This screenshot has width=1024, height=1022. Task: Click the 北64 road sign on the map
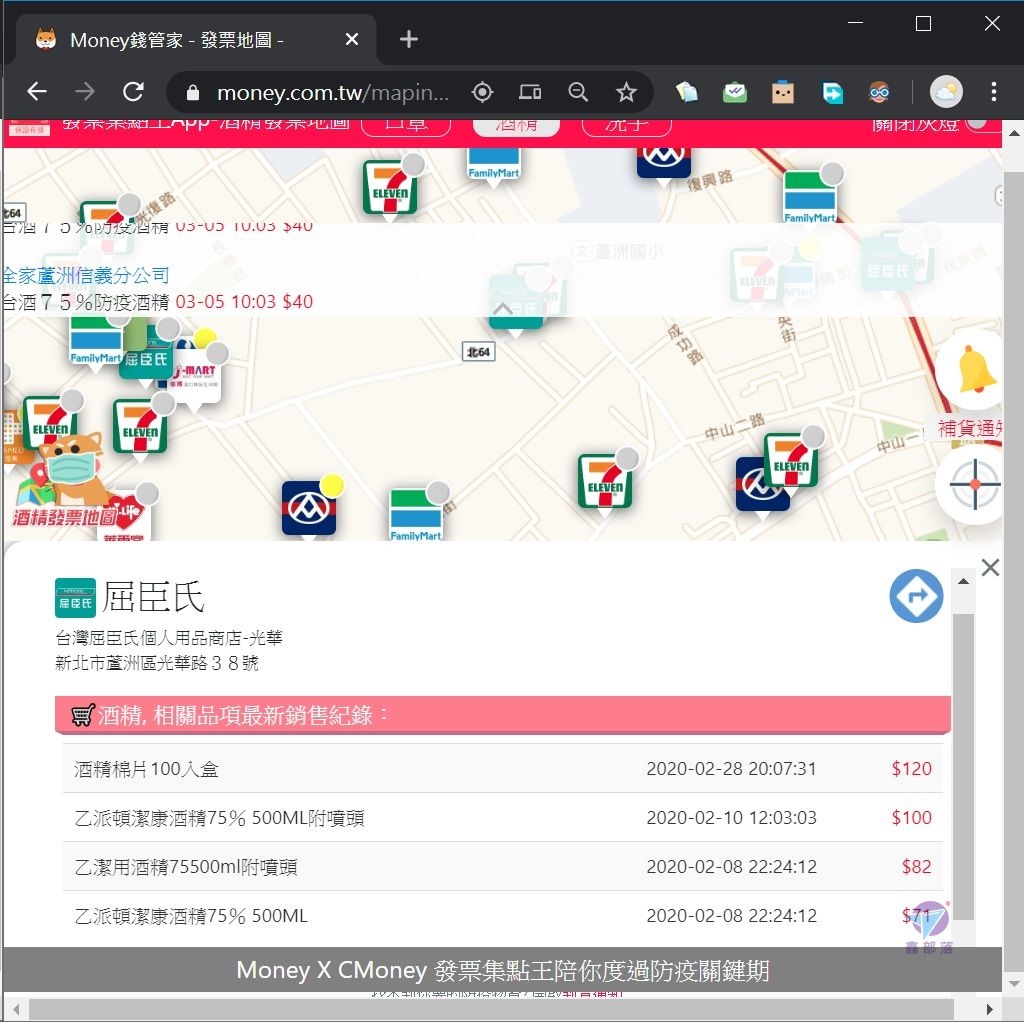[478, 352]
